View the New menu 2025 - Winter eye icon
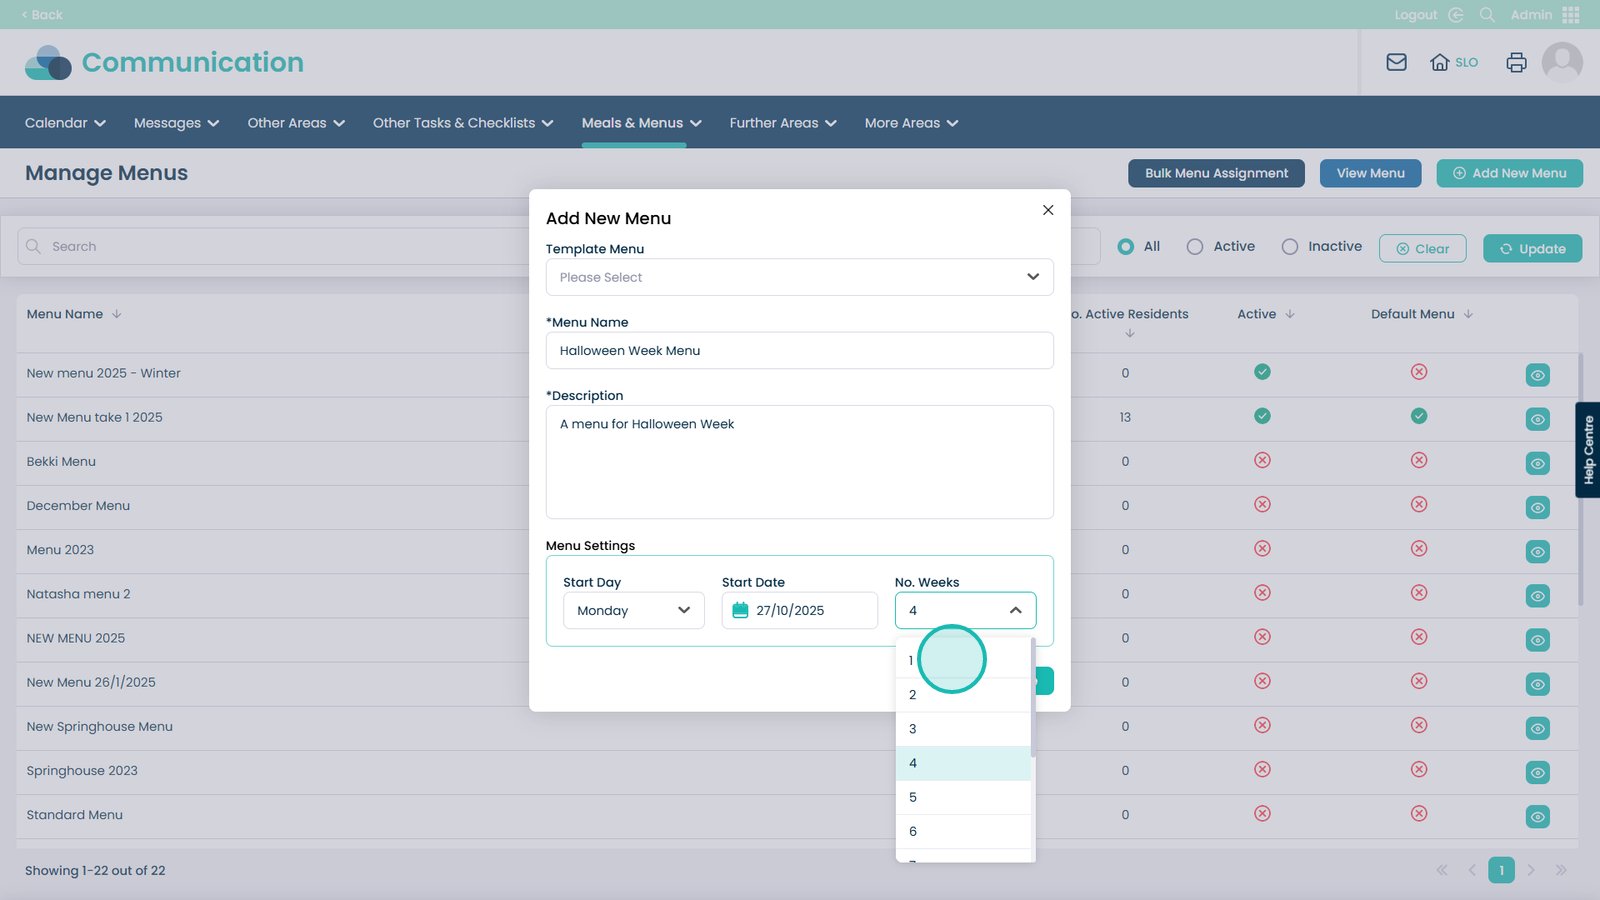1600x900 pixels. [x=1537, y=375]
